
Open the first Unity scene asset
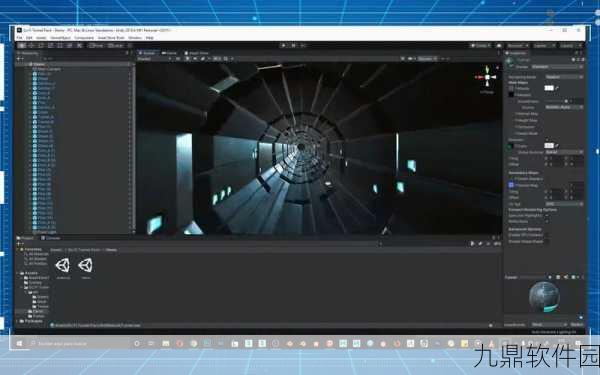coord(63,265)
